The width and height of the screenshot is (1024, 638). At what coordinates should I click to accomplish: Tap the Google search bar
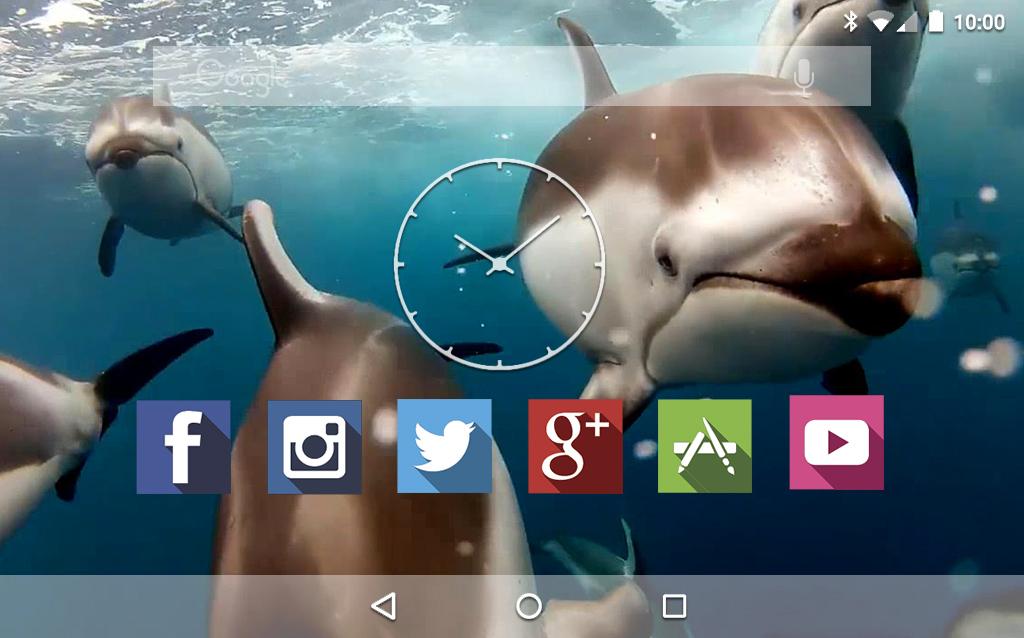pyautogui.click(x=511, y=76)
